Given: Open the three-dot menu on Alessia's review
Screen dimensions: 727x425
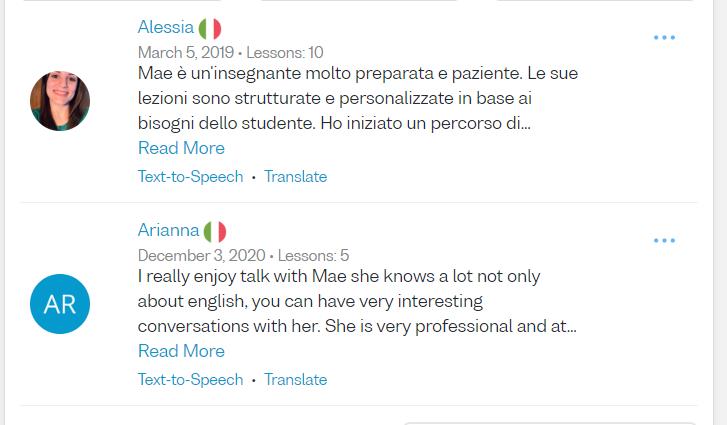Looking at the screenshot, I should (664, 38).
